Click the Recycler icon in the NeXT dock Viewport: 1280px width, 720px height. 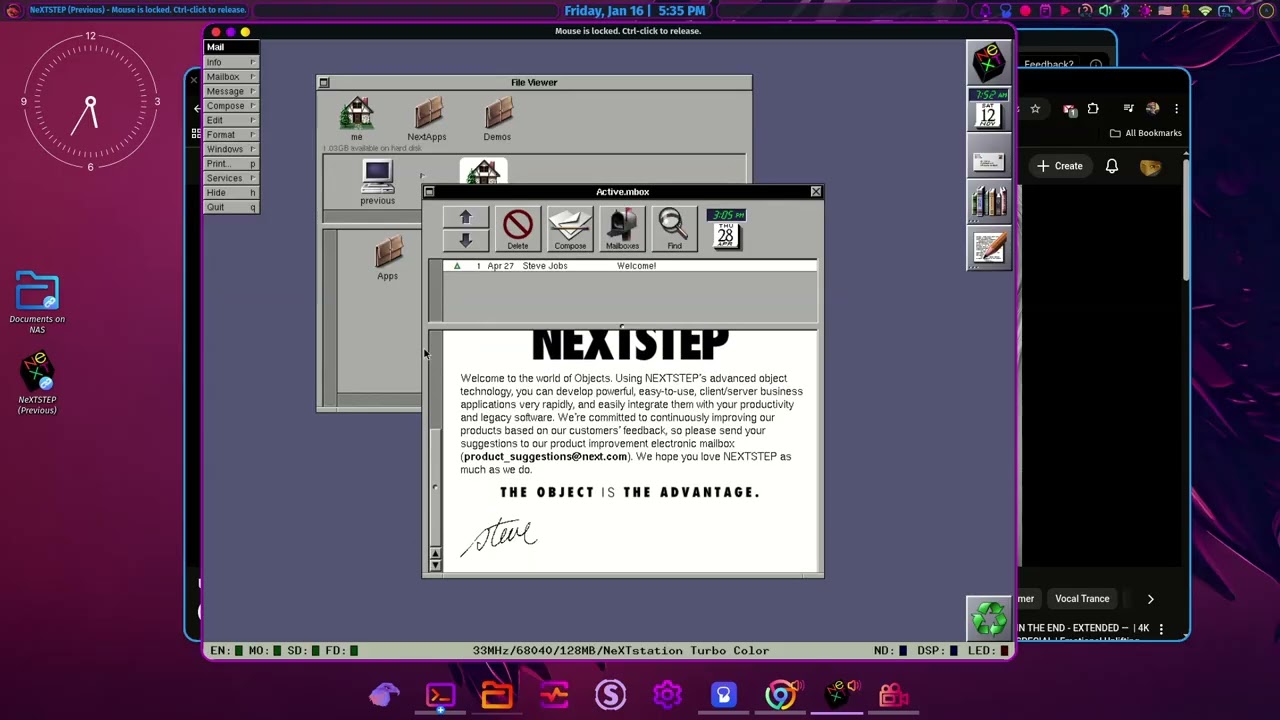(x=988, y=618)
